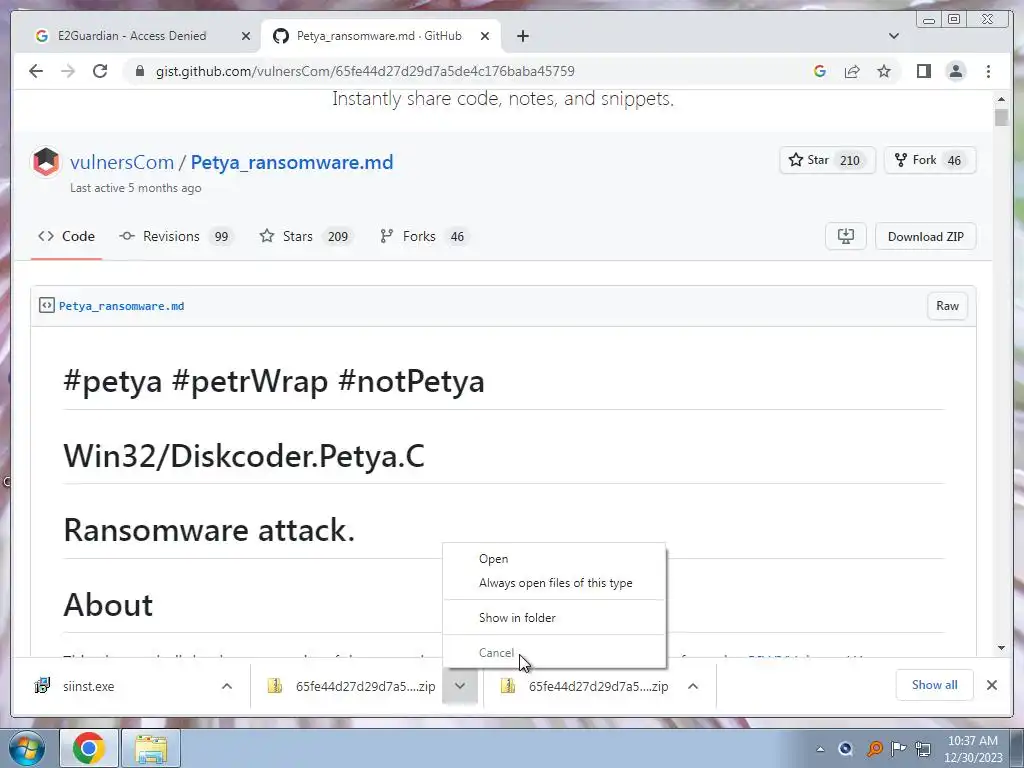Close the downloads bar

[991, 685]
